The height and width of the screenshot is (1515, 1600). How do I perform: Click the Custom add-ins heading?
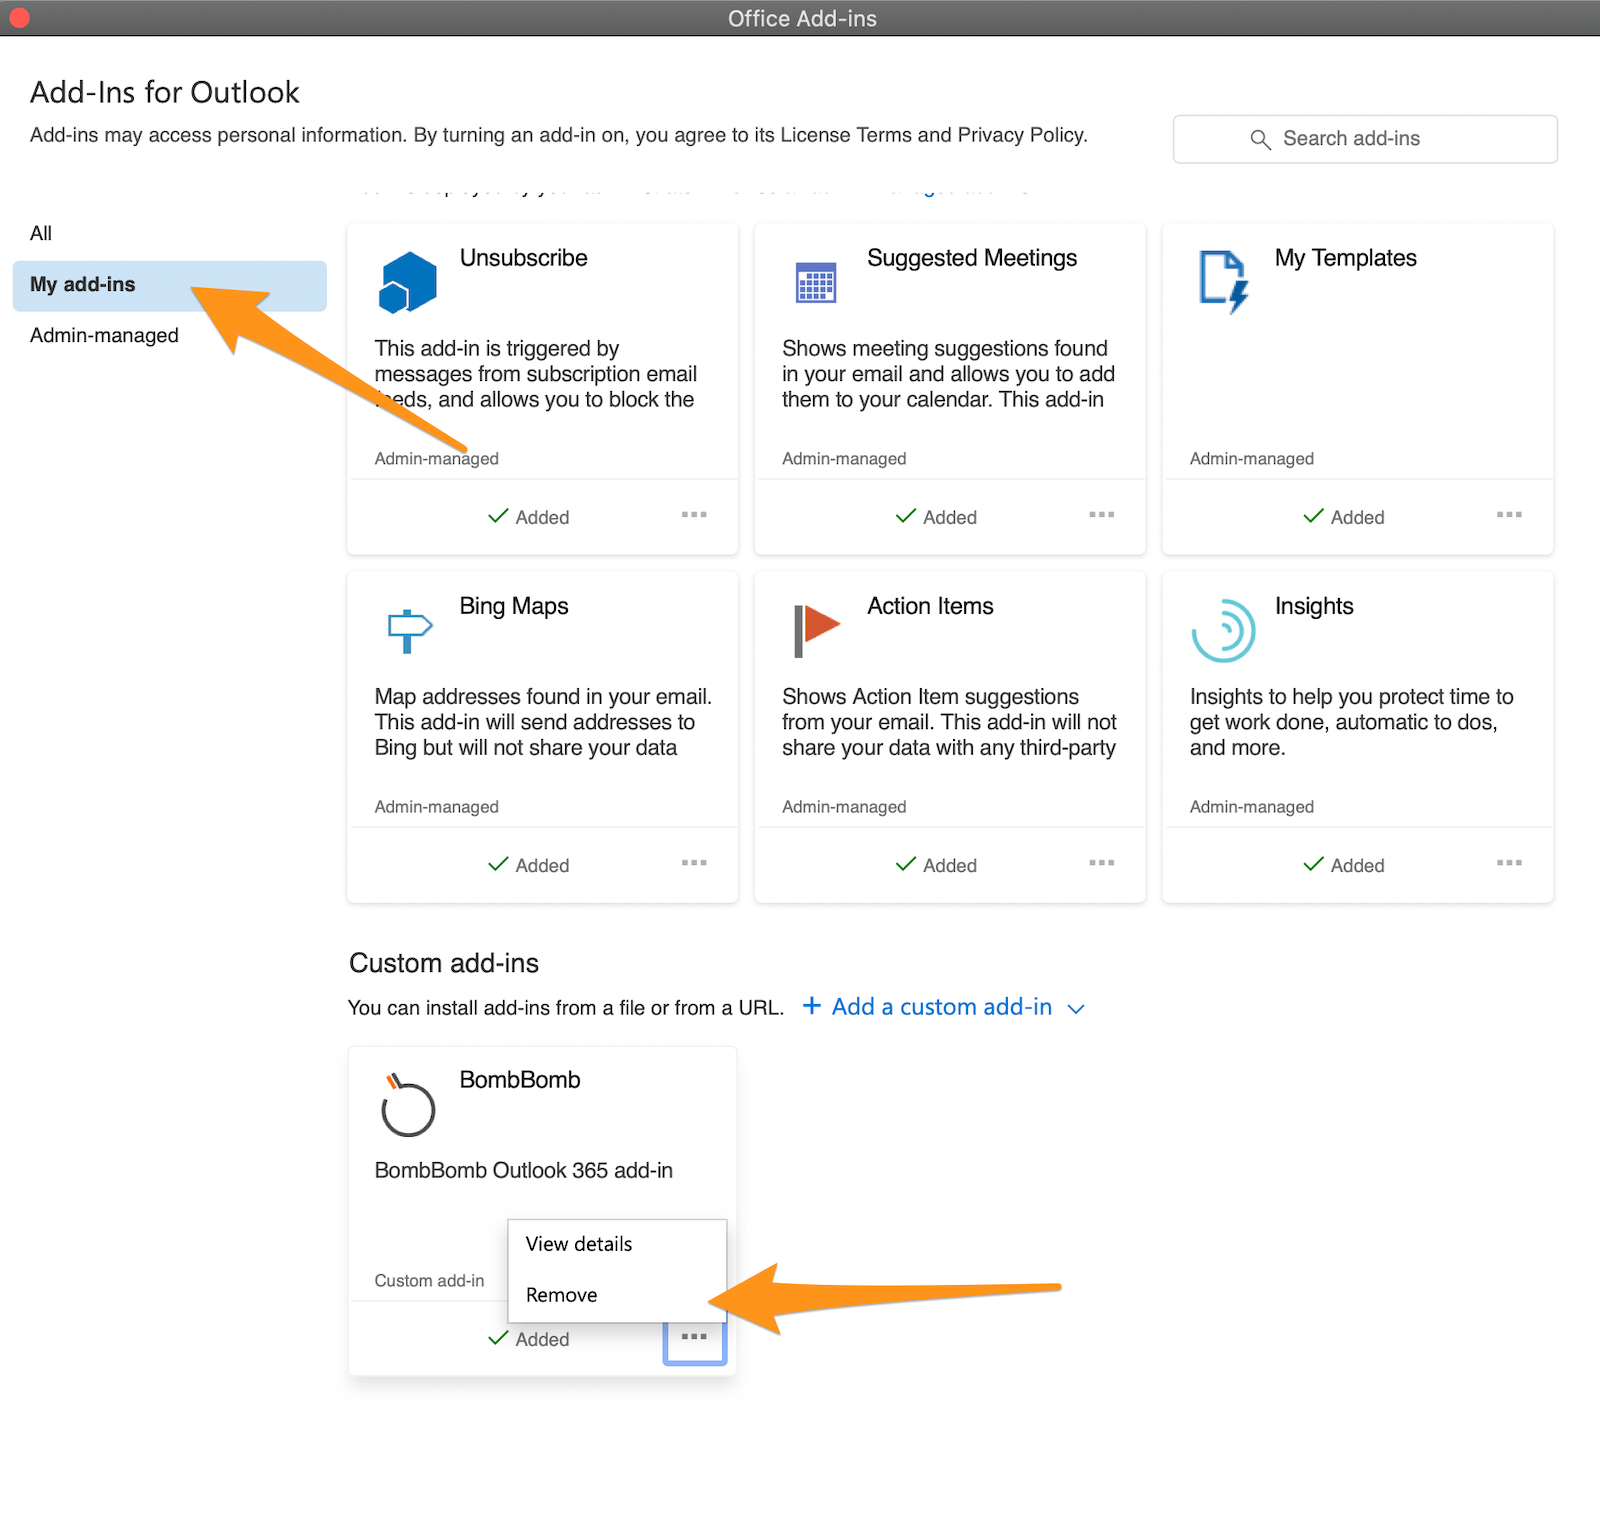(x=444, y=963)
